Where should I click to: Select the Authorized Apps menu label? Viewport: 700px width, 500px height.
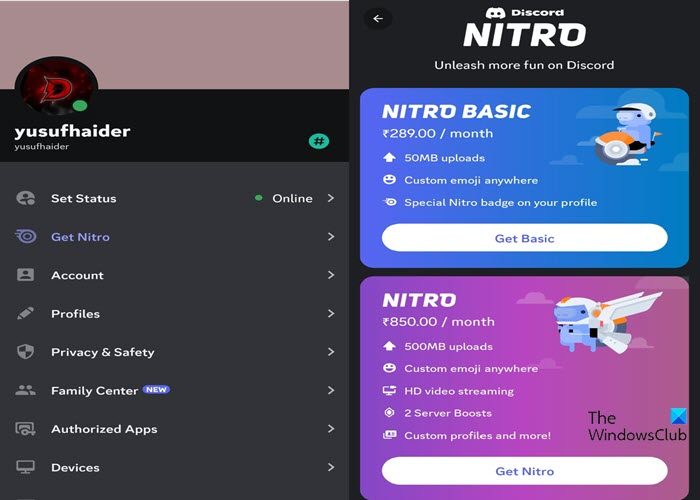tap(104, 429)
